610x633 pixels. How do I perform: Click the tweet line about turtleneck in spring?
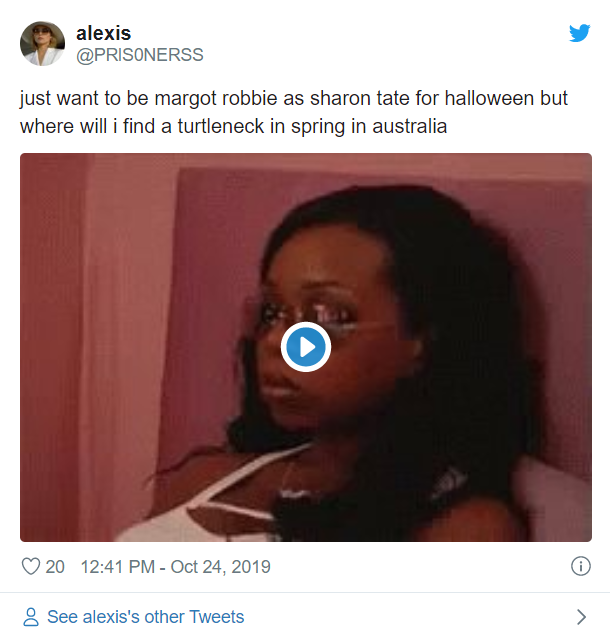233,126
